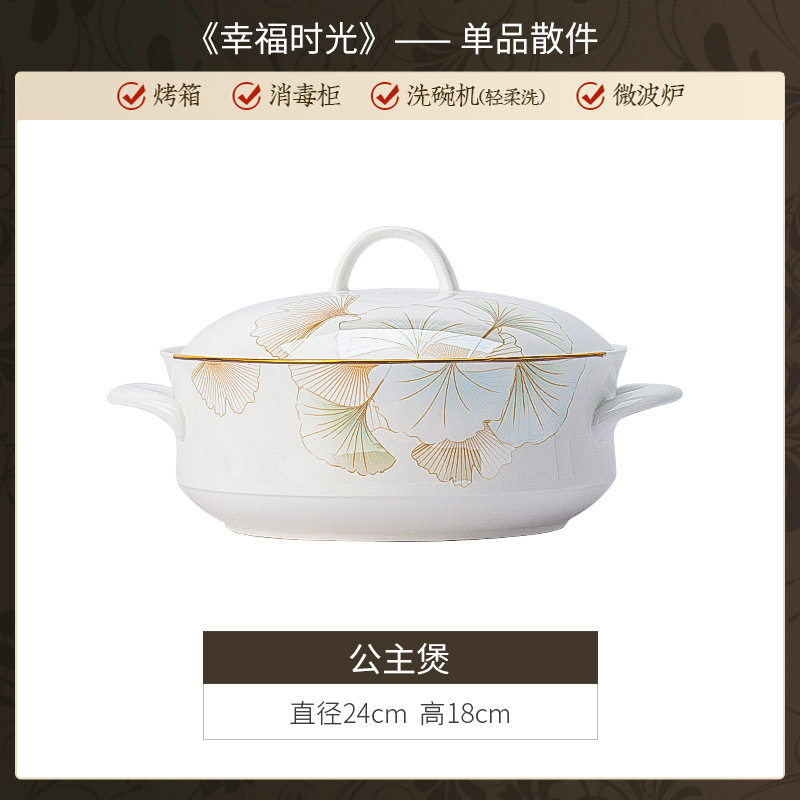This screenshot has height=800, width=800.
Task: Click the 单品散件 heading text
Action: (x=529, y=39)
